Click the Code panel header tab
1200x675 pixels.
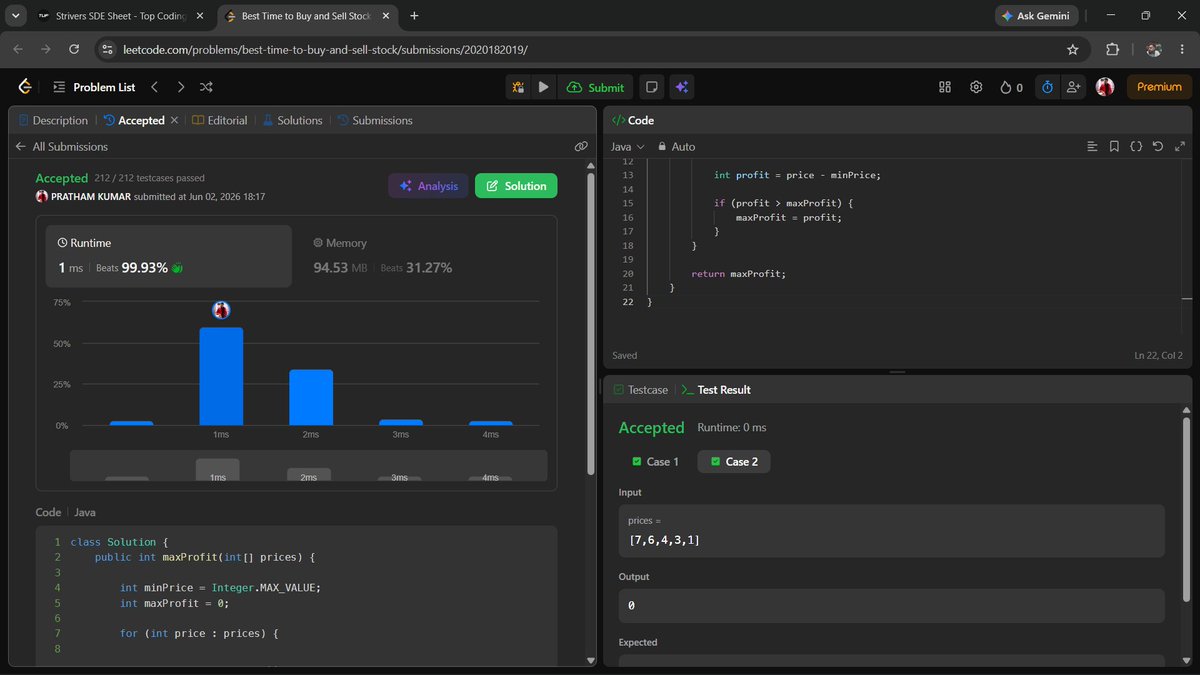point(632,120)
